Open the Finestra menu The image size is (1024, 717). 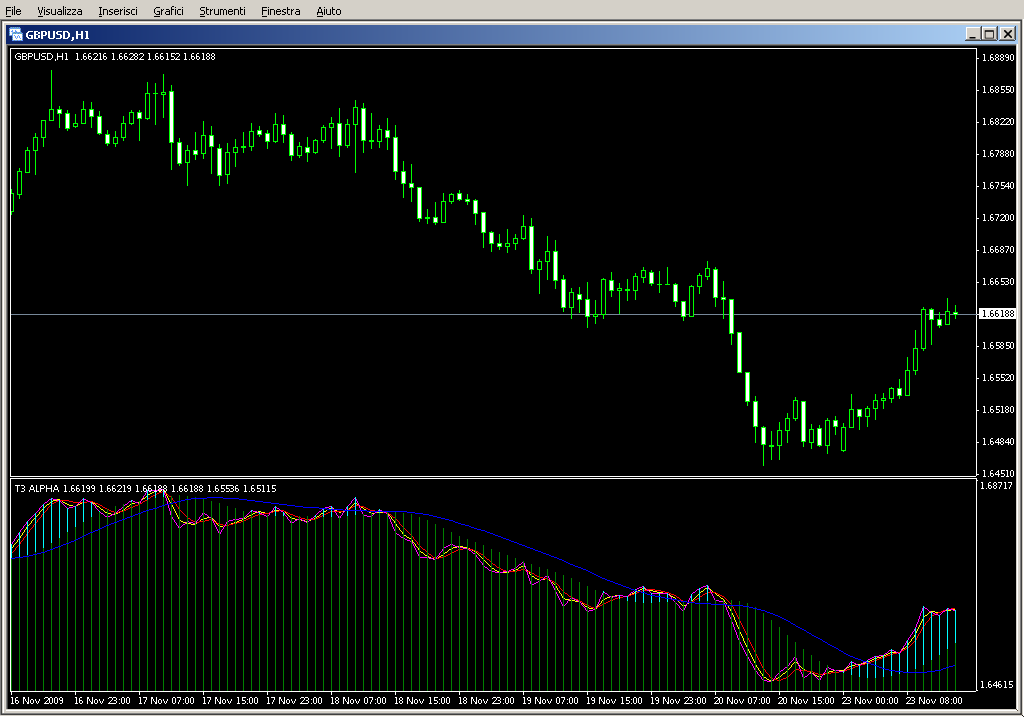[281, 11]
